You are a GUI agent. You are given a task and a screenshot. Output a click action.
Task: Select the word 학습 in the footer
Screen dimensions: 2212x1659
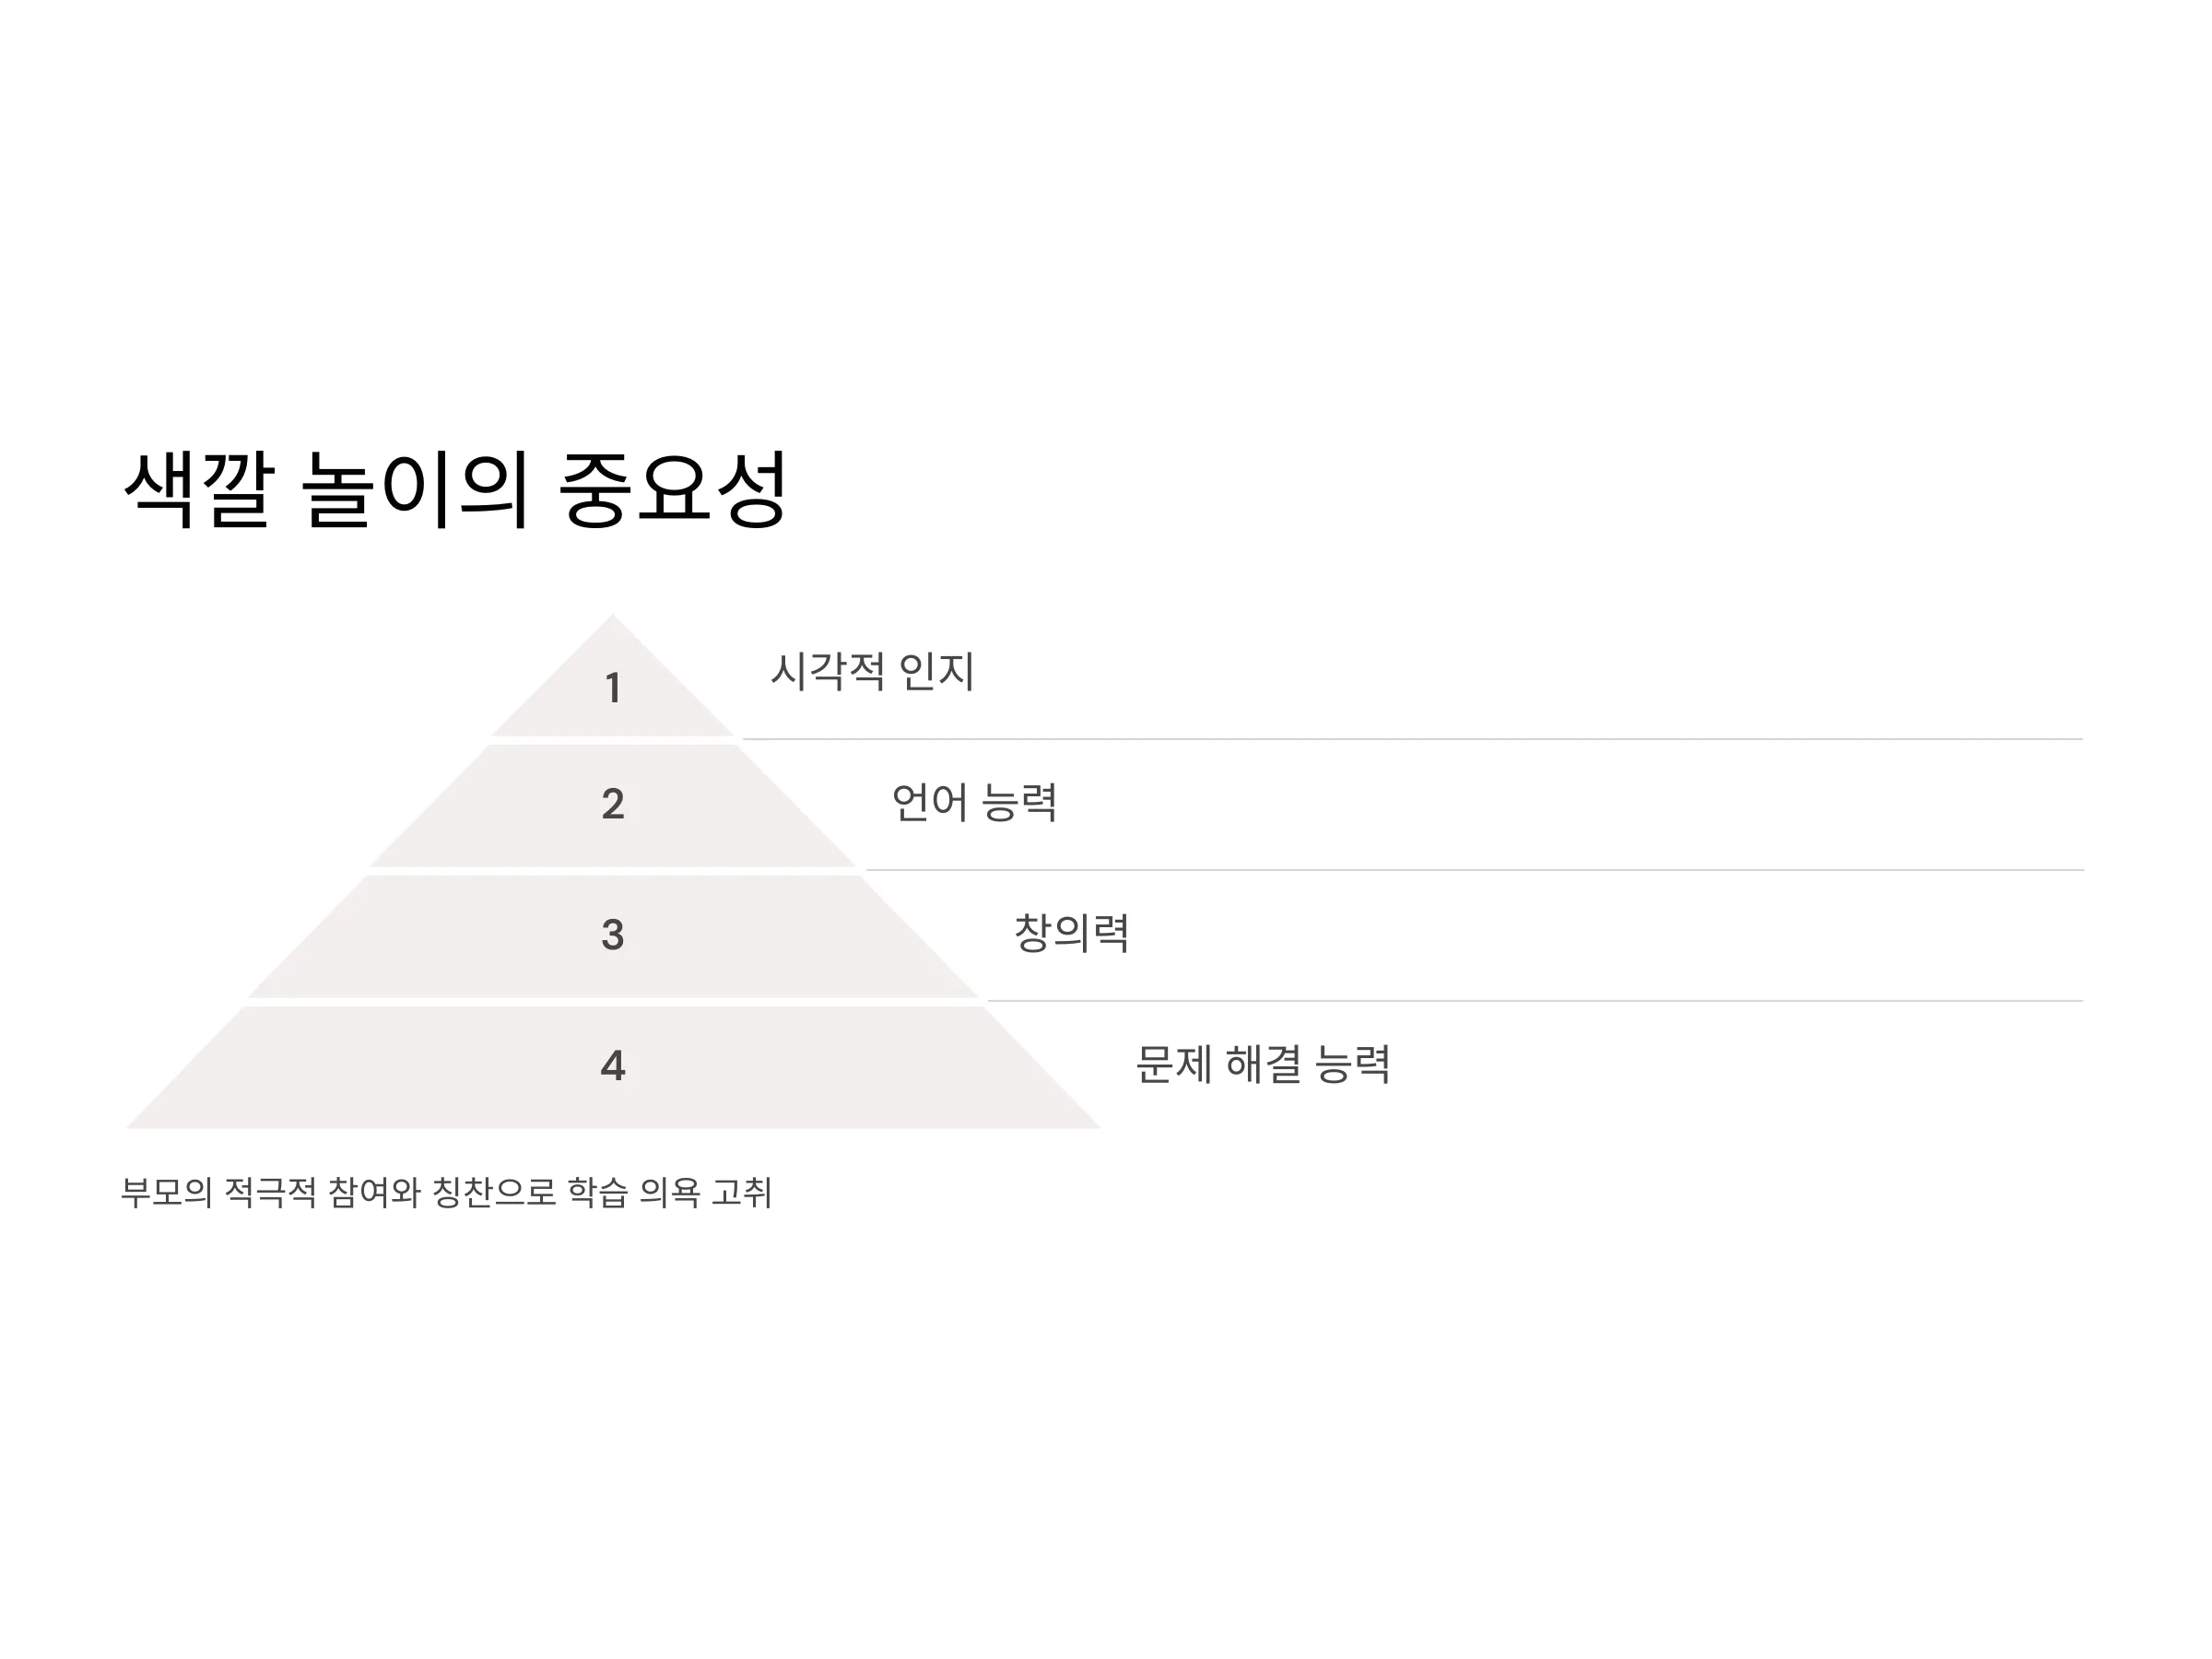point(597,1192)
